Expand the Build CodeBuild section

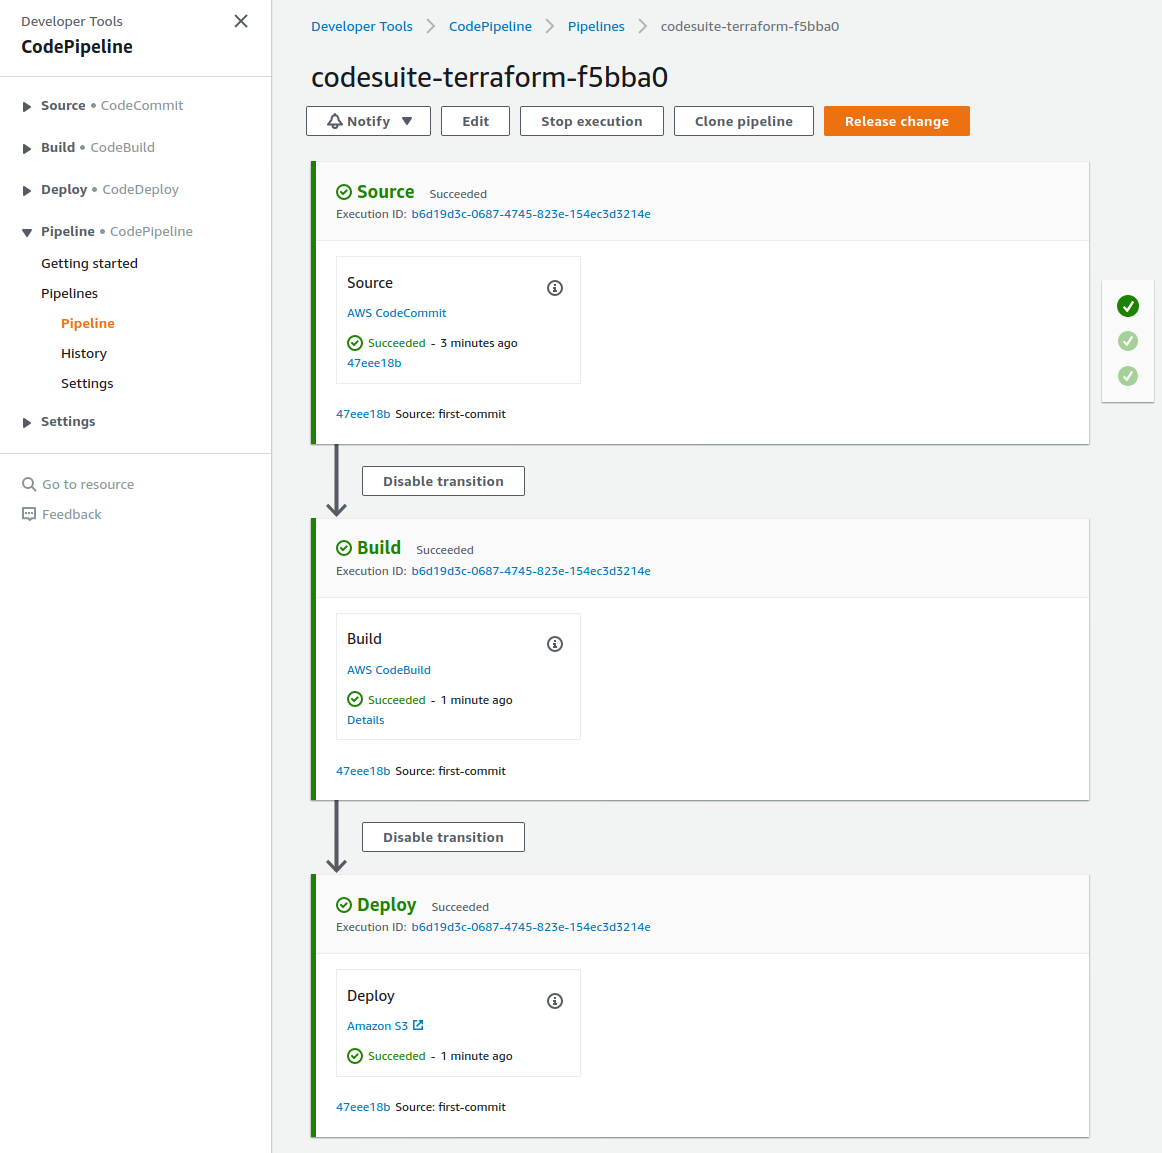click(27, 148)
